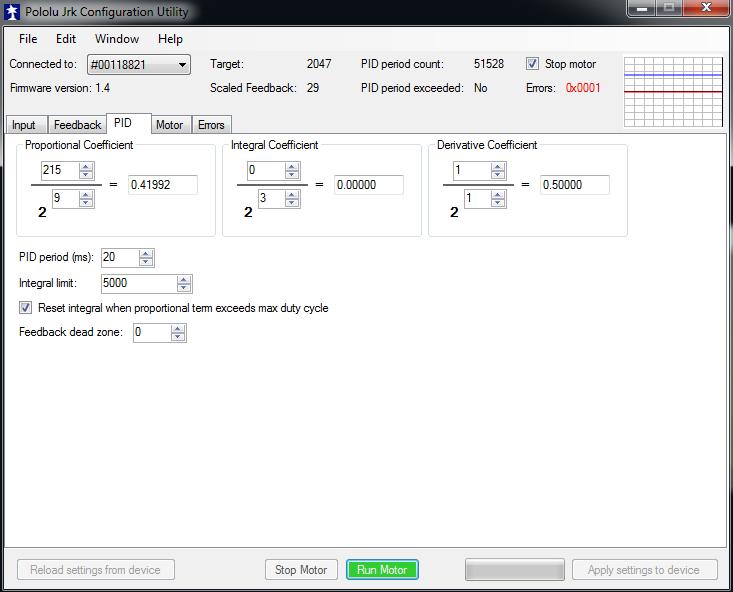Increase Integral Coefficient multiplier with up arrow
This screenshot has width=733, height=592.
pyautogui.click(x=292, y=166)
